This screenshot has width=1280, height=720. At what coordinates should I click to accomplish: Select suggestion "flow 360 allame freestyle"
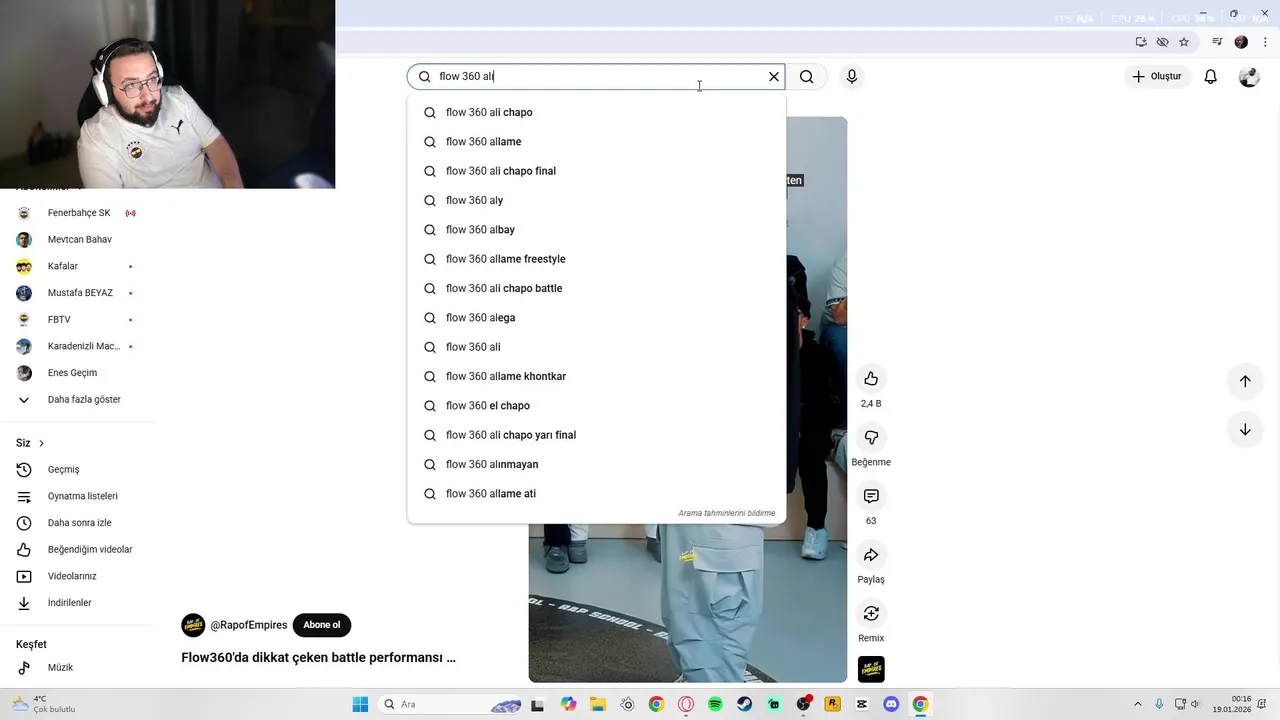[596, 259]
